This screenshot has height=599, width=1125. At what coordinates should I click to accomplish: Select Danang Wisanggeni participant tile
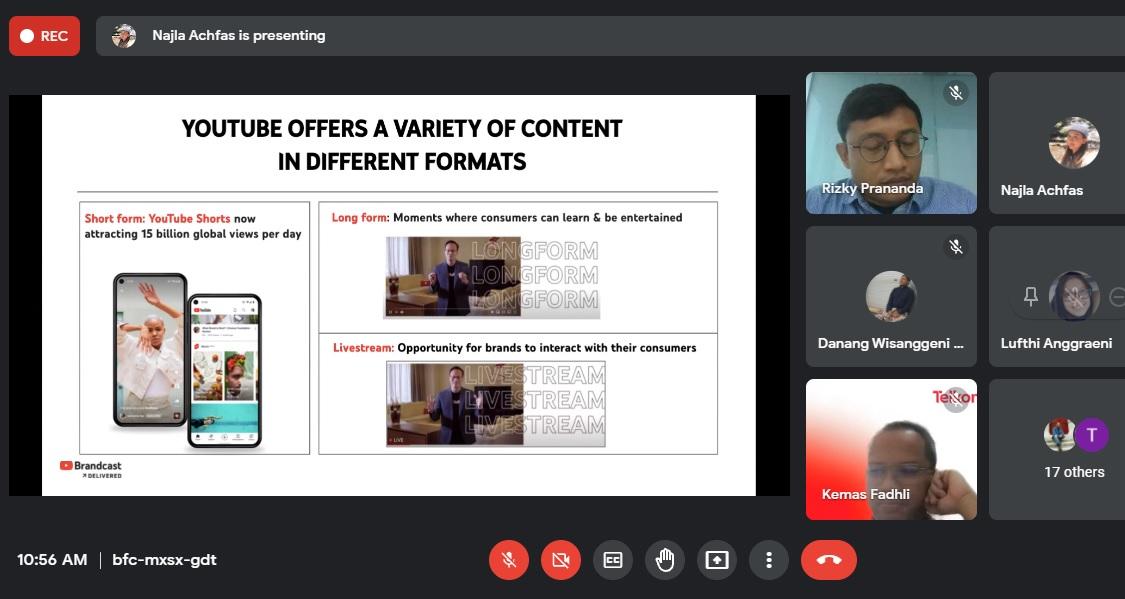point(891,296)
